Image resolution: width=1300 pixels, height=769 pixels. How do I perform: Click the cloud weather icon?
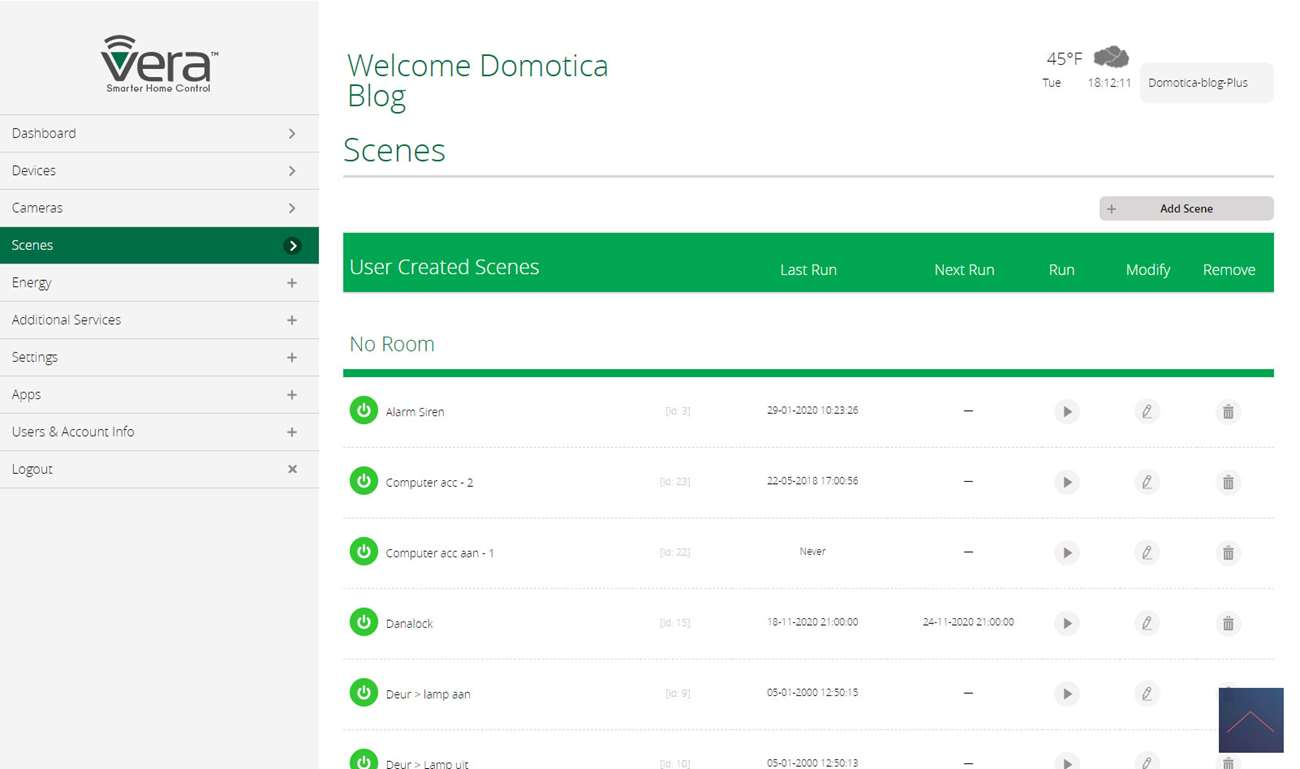tap(1110, 57)
